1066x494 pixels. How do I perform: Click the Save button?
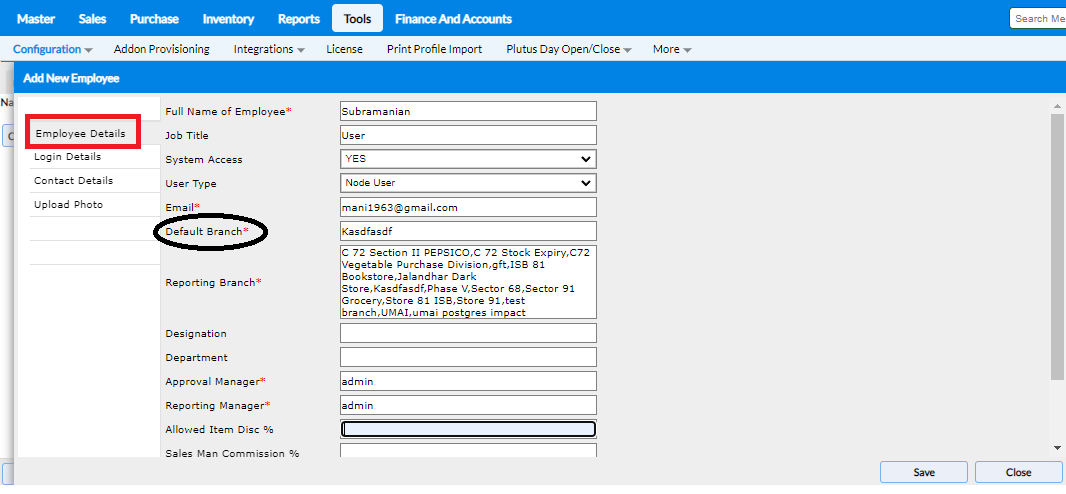pyautogui.click(x=924, y=472)
